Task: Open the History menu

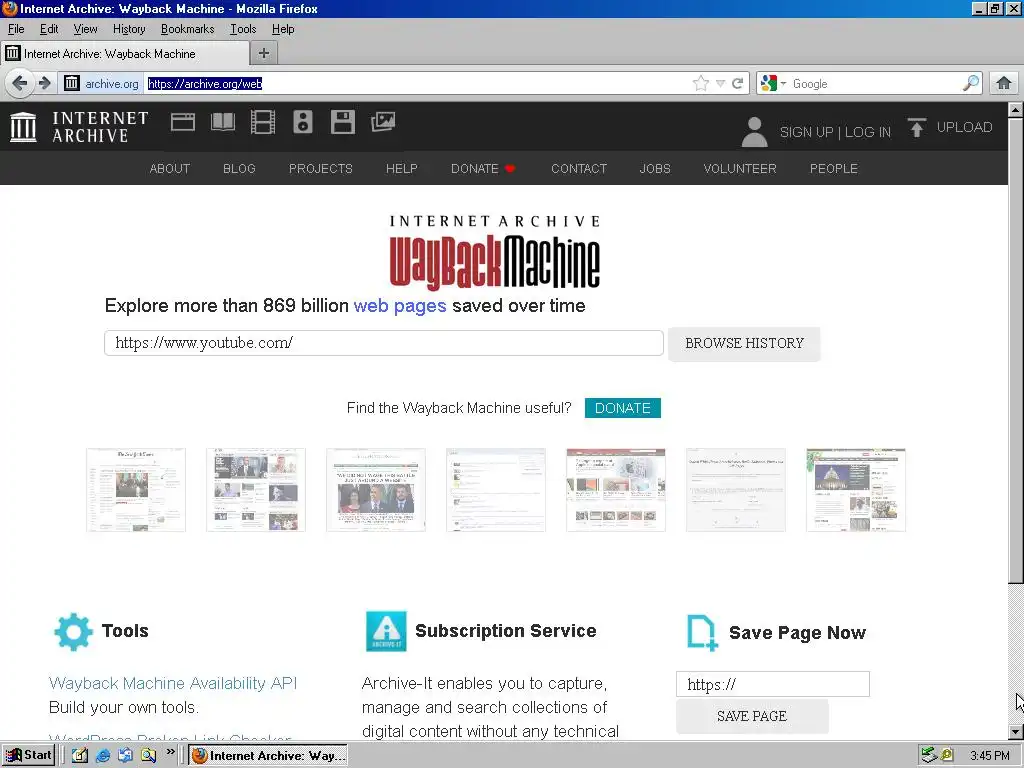Action: (x=129, y=29)
